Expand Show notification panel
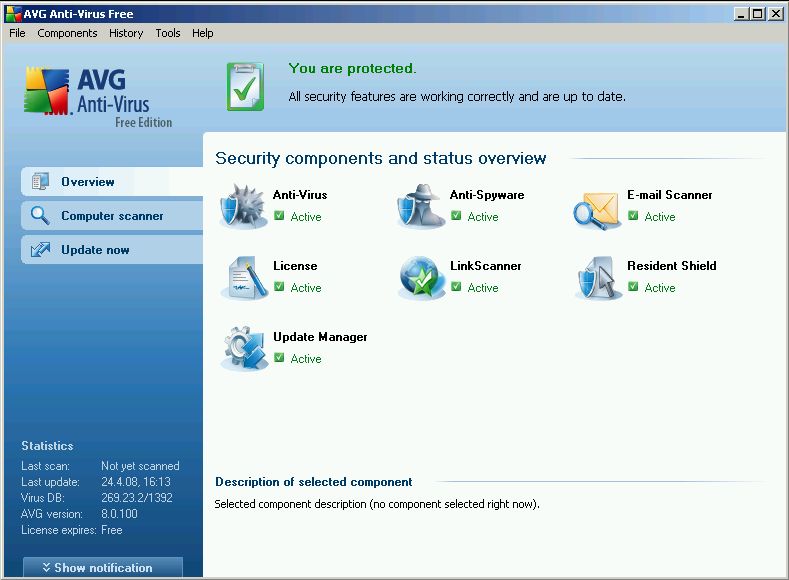Image resolution: width=789 pixels, height=580 pixels. (103, 567)
